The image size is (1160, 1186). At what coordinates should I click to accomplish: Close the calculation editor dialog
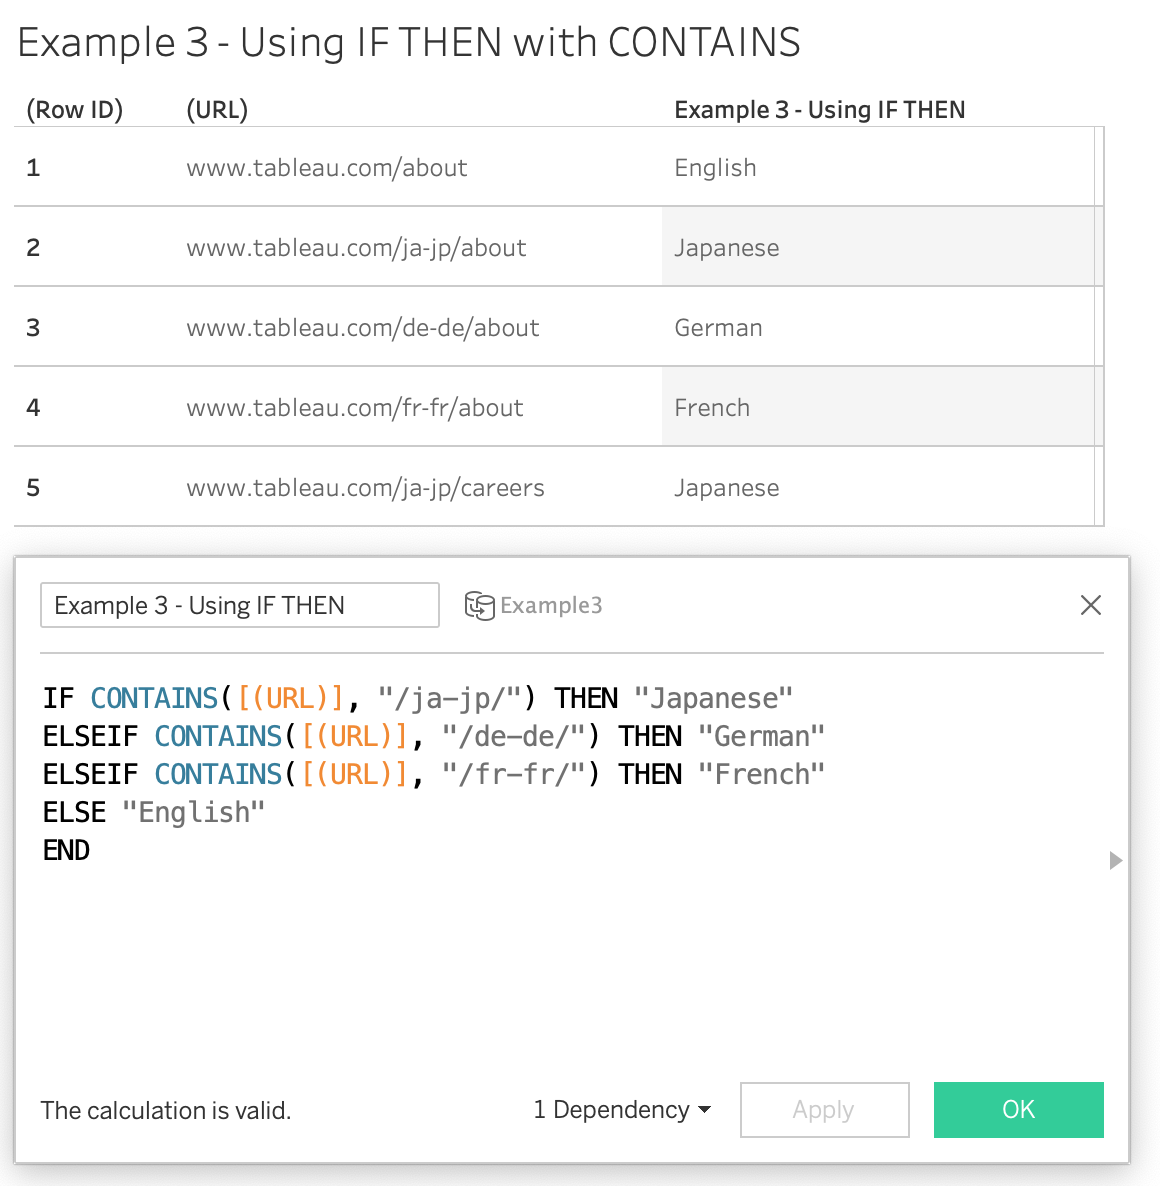click(1090, 605)
